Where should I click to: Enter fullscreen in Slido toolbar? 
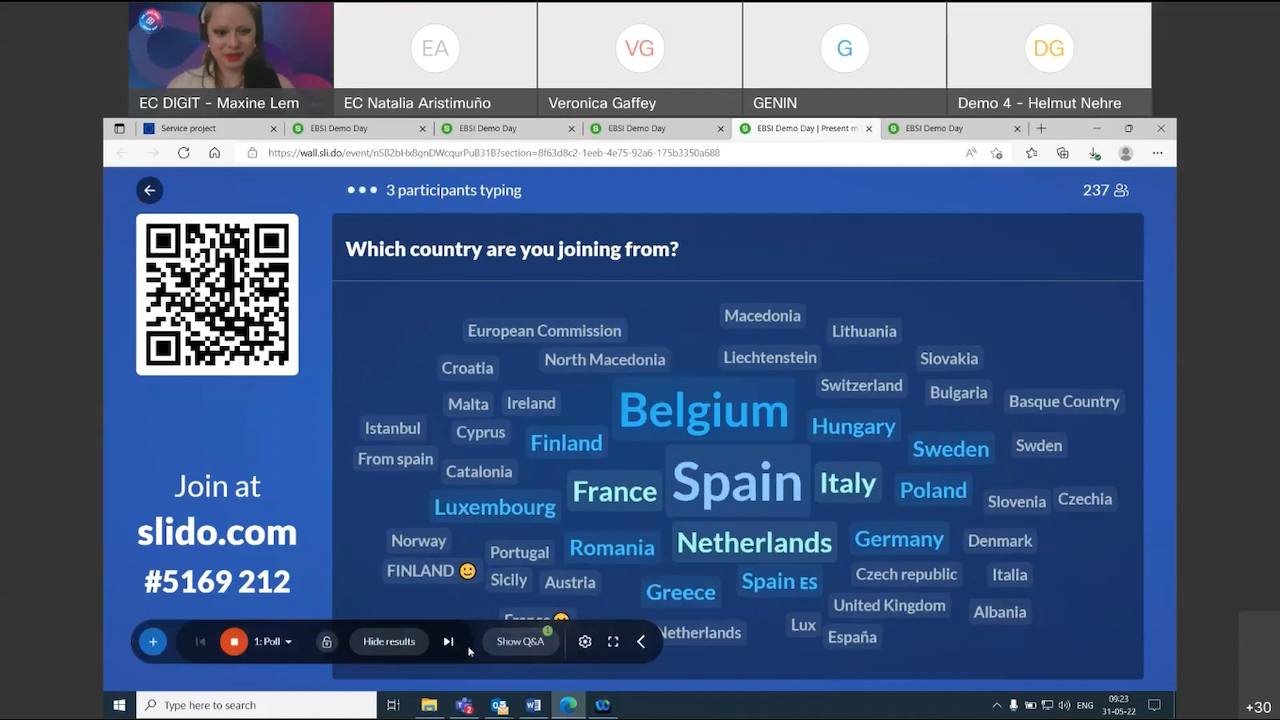pos(613,642)
